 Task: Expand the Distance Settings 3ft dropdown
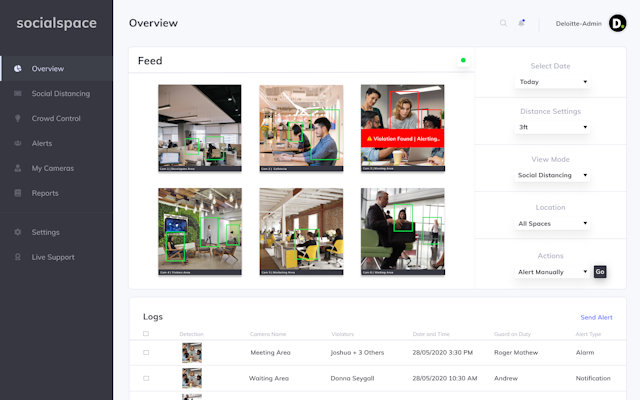pos(552,128)
